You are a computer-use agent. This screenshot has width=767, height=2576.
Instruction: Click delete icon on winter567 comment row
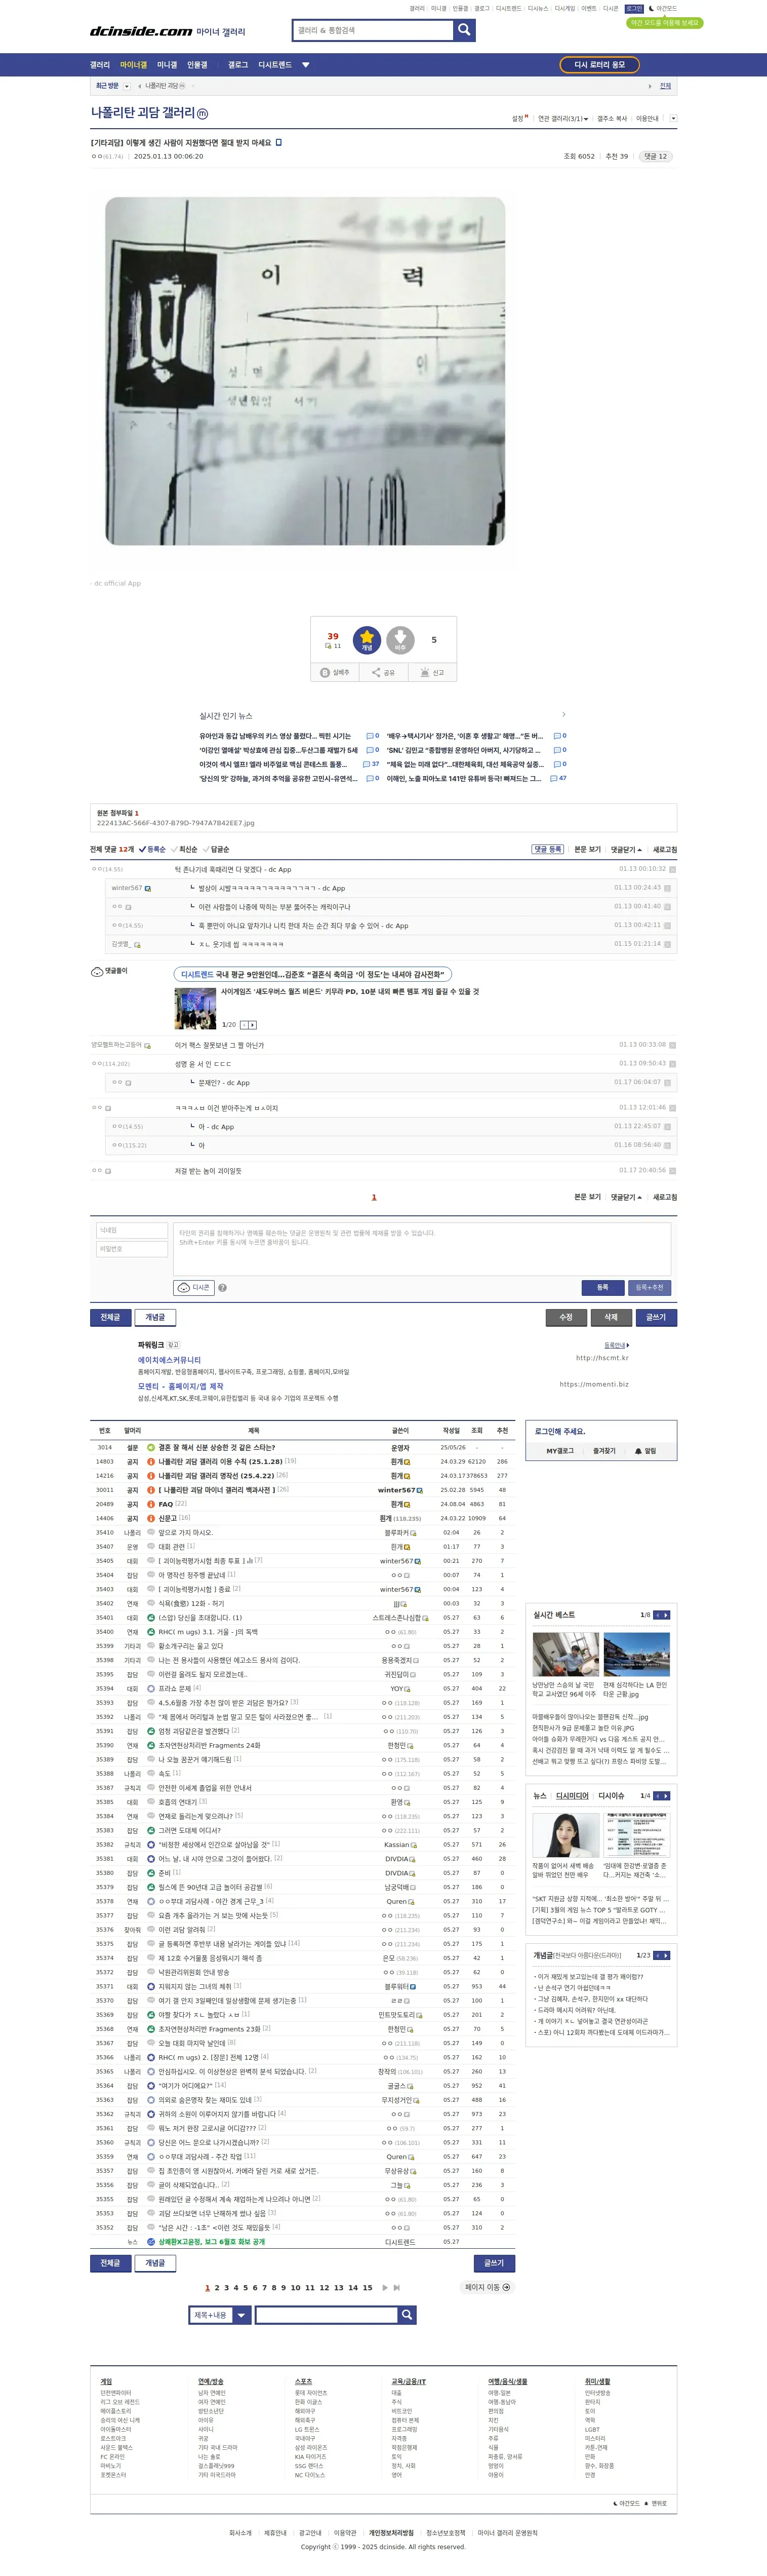click(x=668, y=888)
